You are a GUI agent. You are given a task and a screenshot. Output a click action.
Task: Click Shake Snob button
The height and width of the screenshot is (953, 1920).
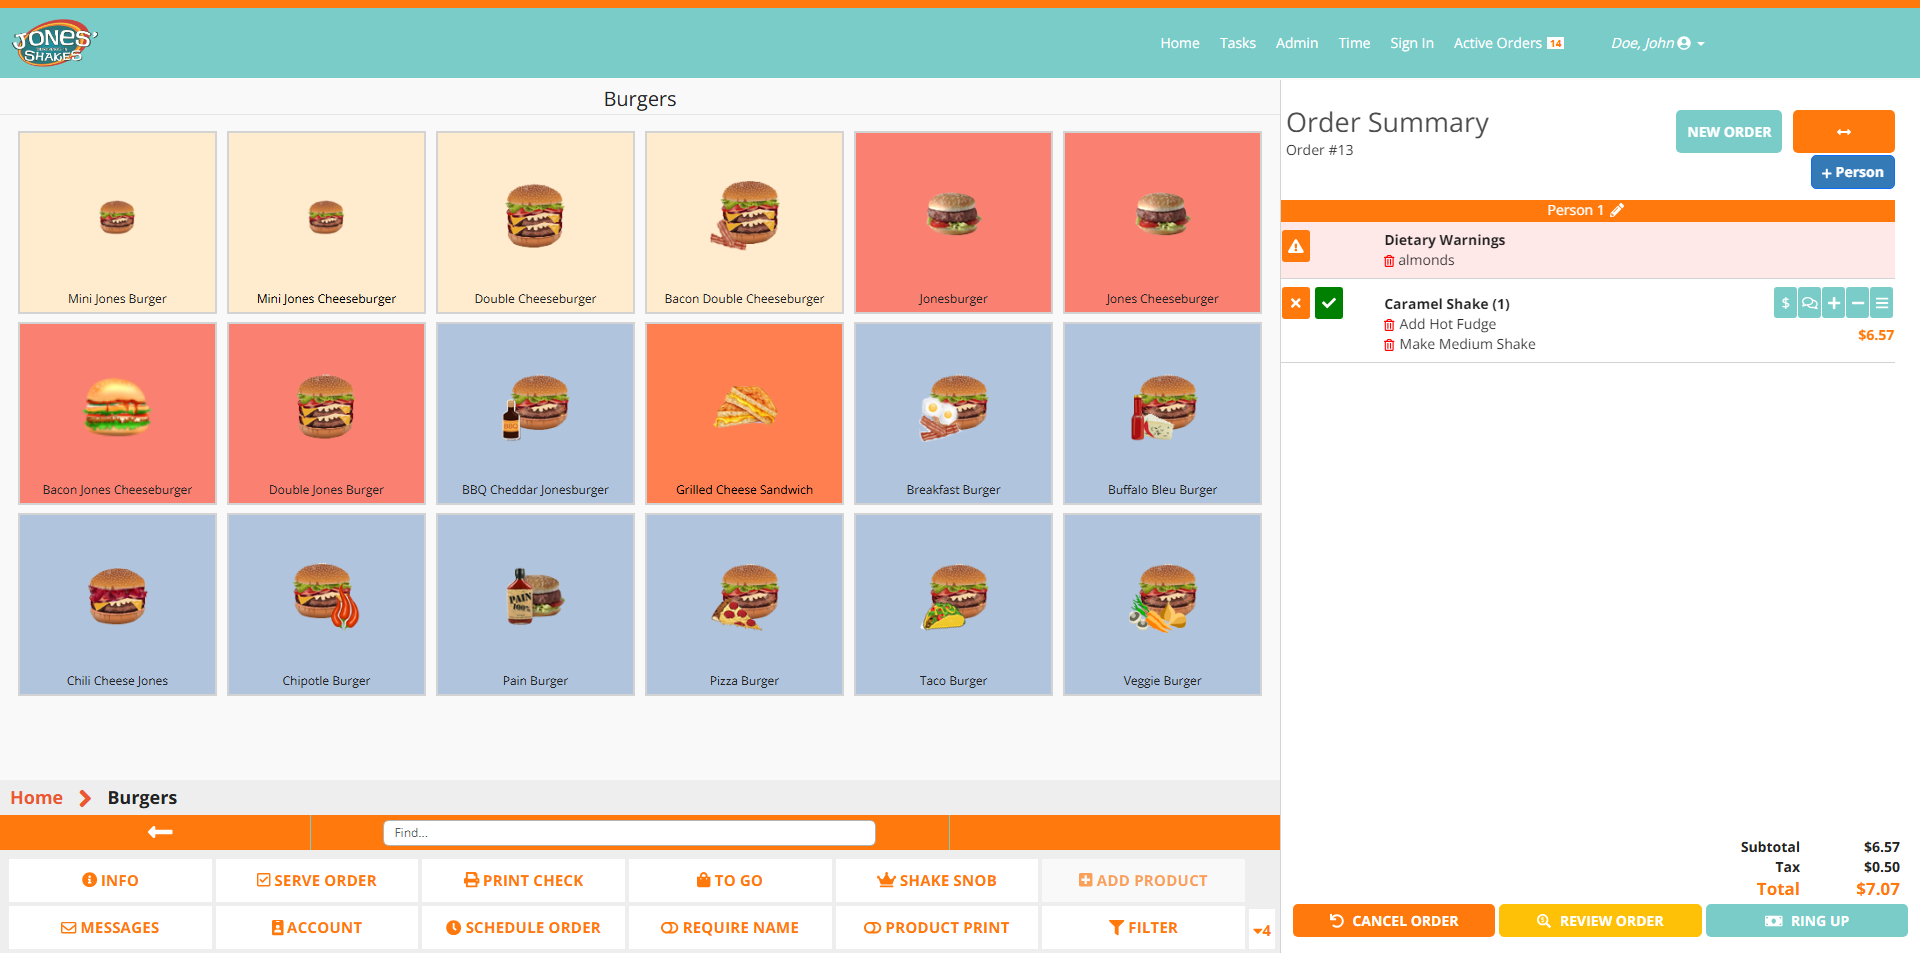937,880
